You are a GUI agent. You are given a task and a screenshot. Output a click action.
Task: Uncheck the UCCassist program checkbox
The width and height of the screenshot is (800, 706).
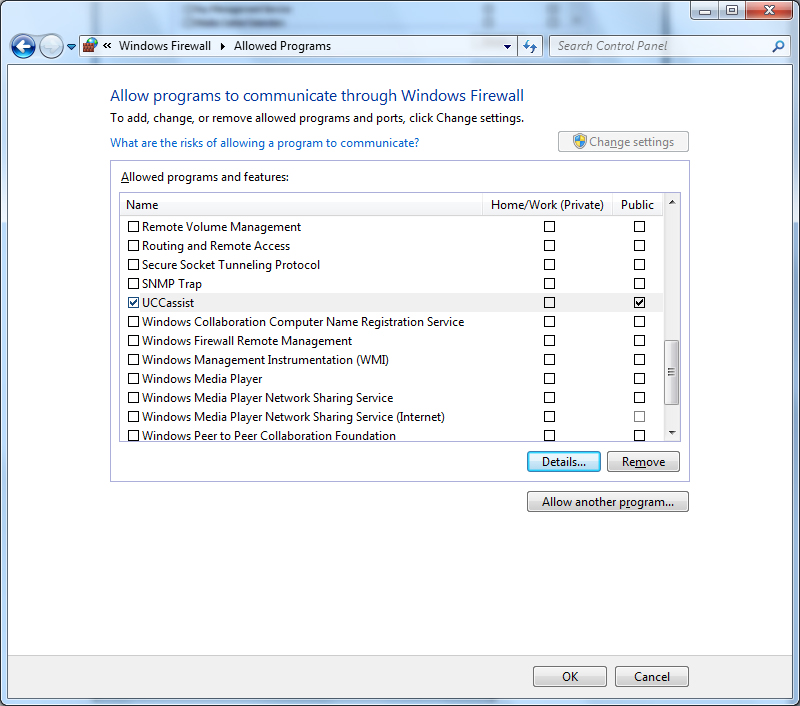[134, 303]
